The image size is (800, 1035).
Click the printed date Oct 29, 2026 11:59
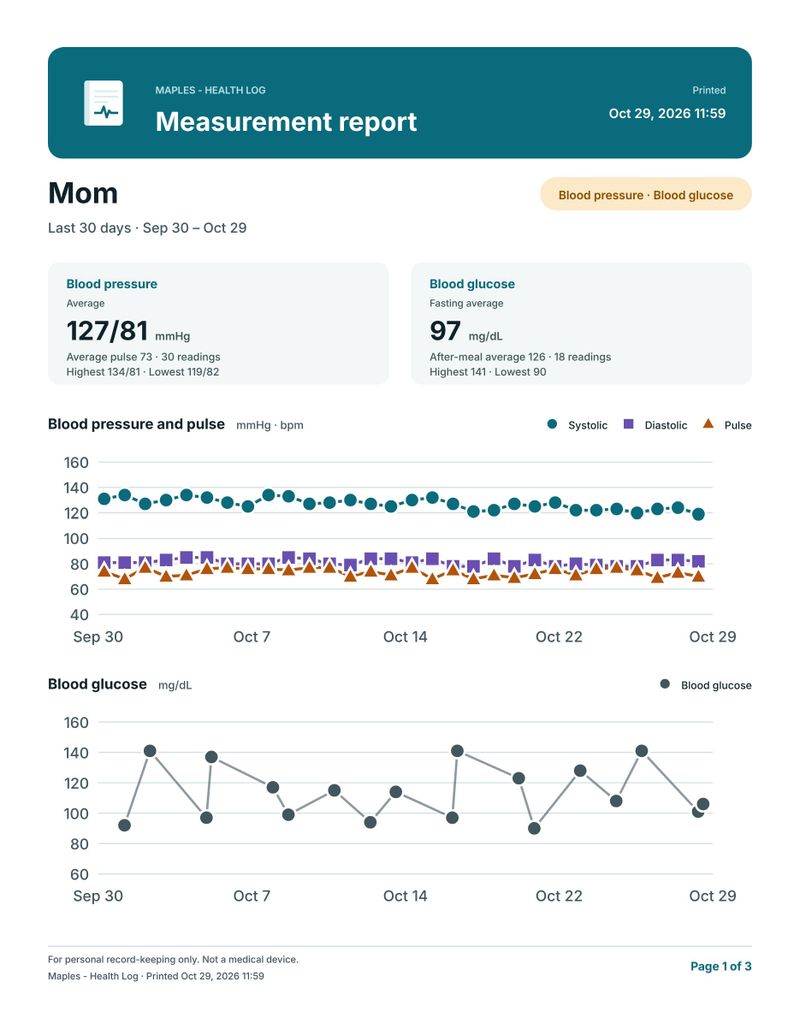[667, 114]
